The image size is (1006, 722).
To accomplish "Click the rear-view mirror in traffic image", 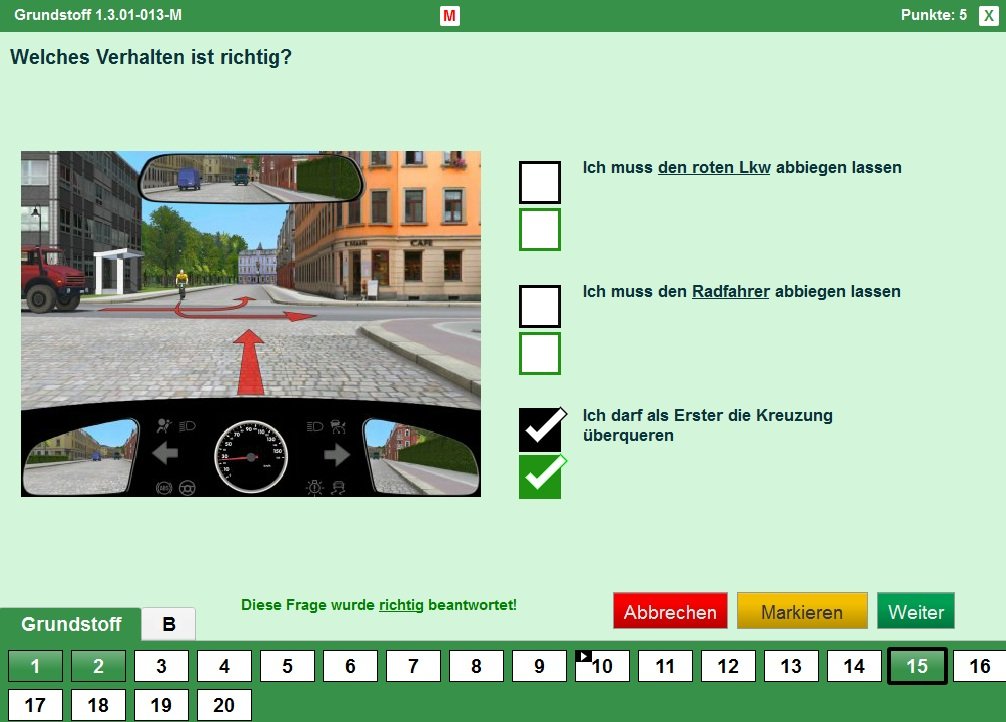I will tap(250, 178).
